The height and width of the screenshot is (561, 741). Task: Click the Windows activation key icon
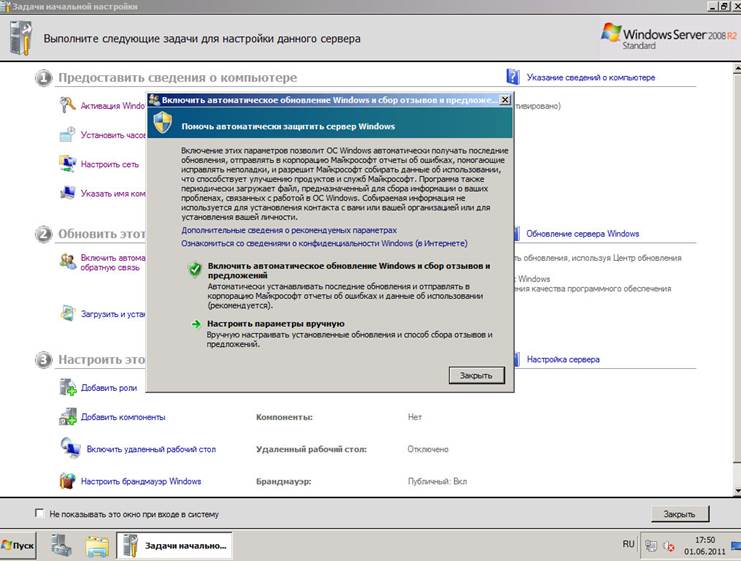68,105
